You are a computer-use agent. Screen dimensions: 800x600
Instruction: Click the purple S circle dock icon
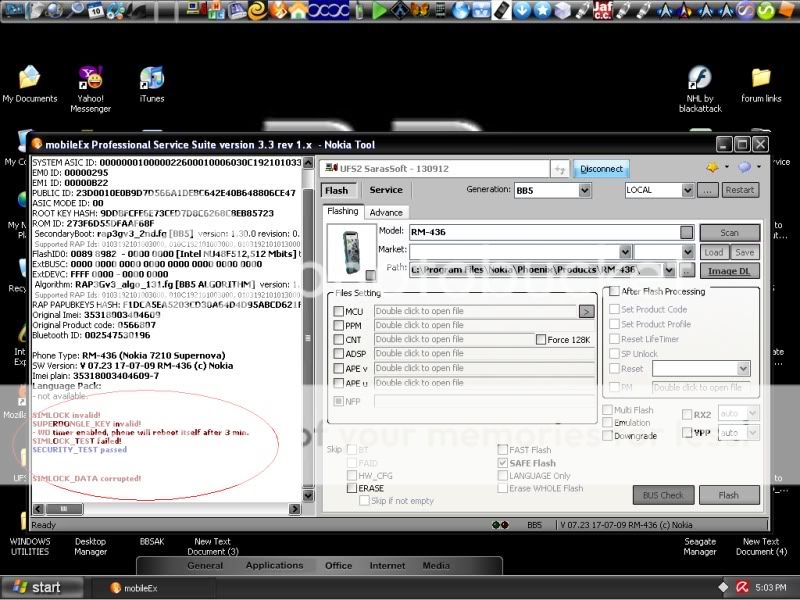pos(745,10)
